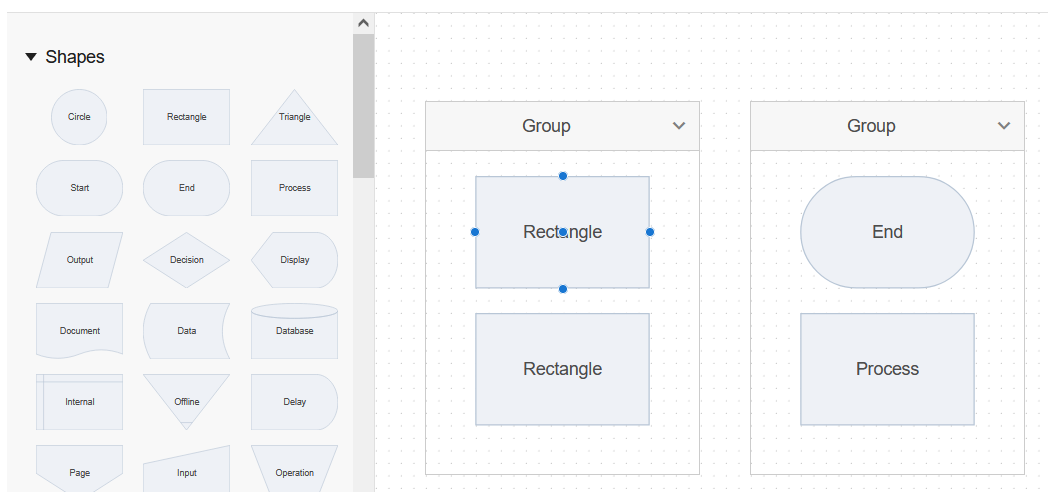The height and width of the screenshot is (492, 1048).
Task: Pick the Data shape from palette
Action: tap(186, 331)
